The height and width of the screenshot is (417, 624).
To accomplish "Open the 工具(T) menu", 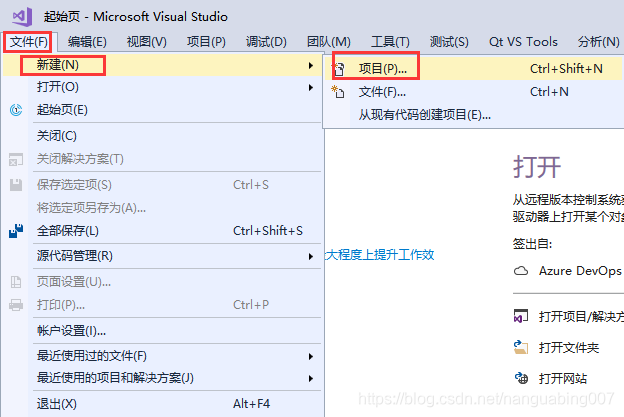I will click(x=390, y=42).
